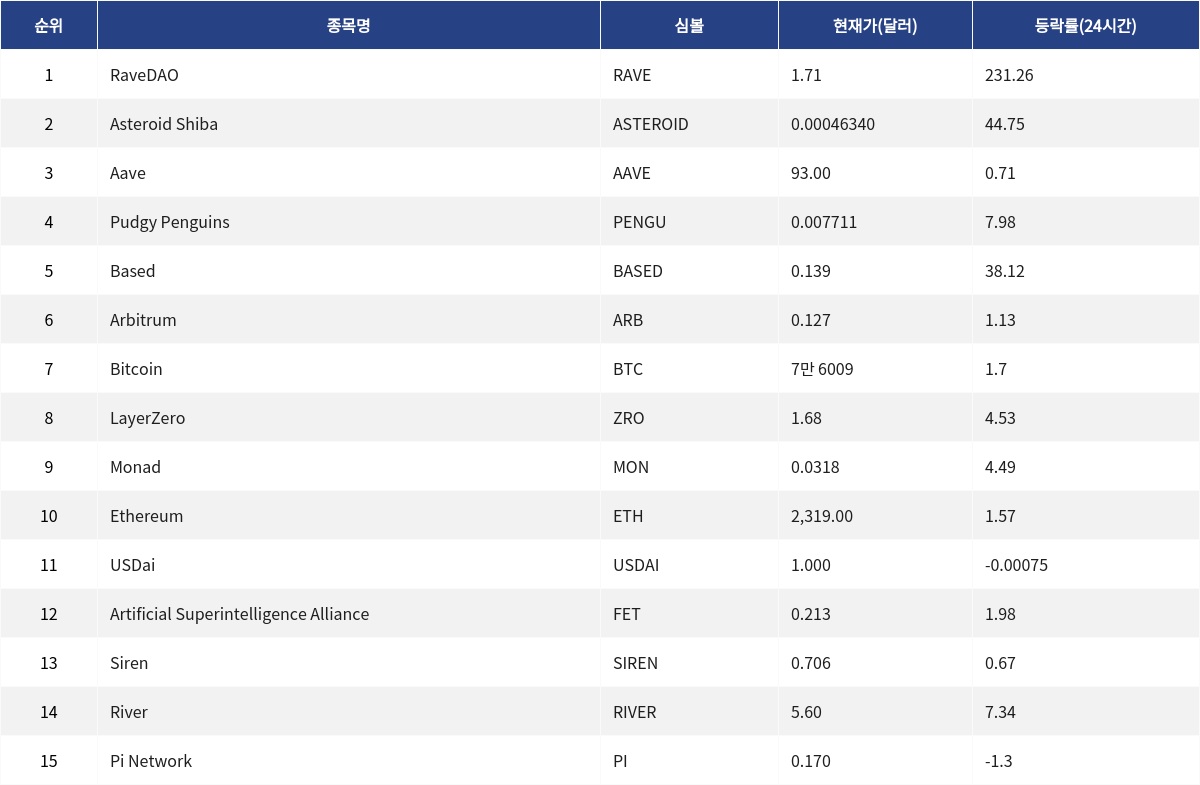Click USDai change value -0.00075
Screen dimensions: 1200x785
pos(1016,565)
